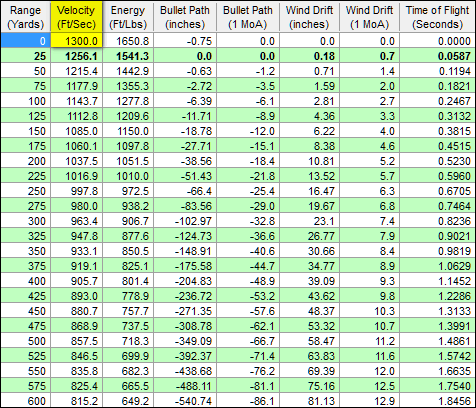This screenshot has height=408, width=476.
Task: Click the Time of Flight (Seconds) header
Action: click(438, 18)
